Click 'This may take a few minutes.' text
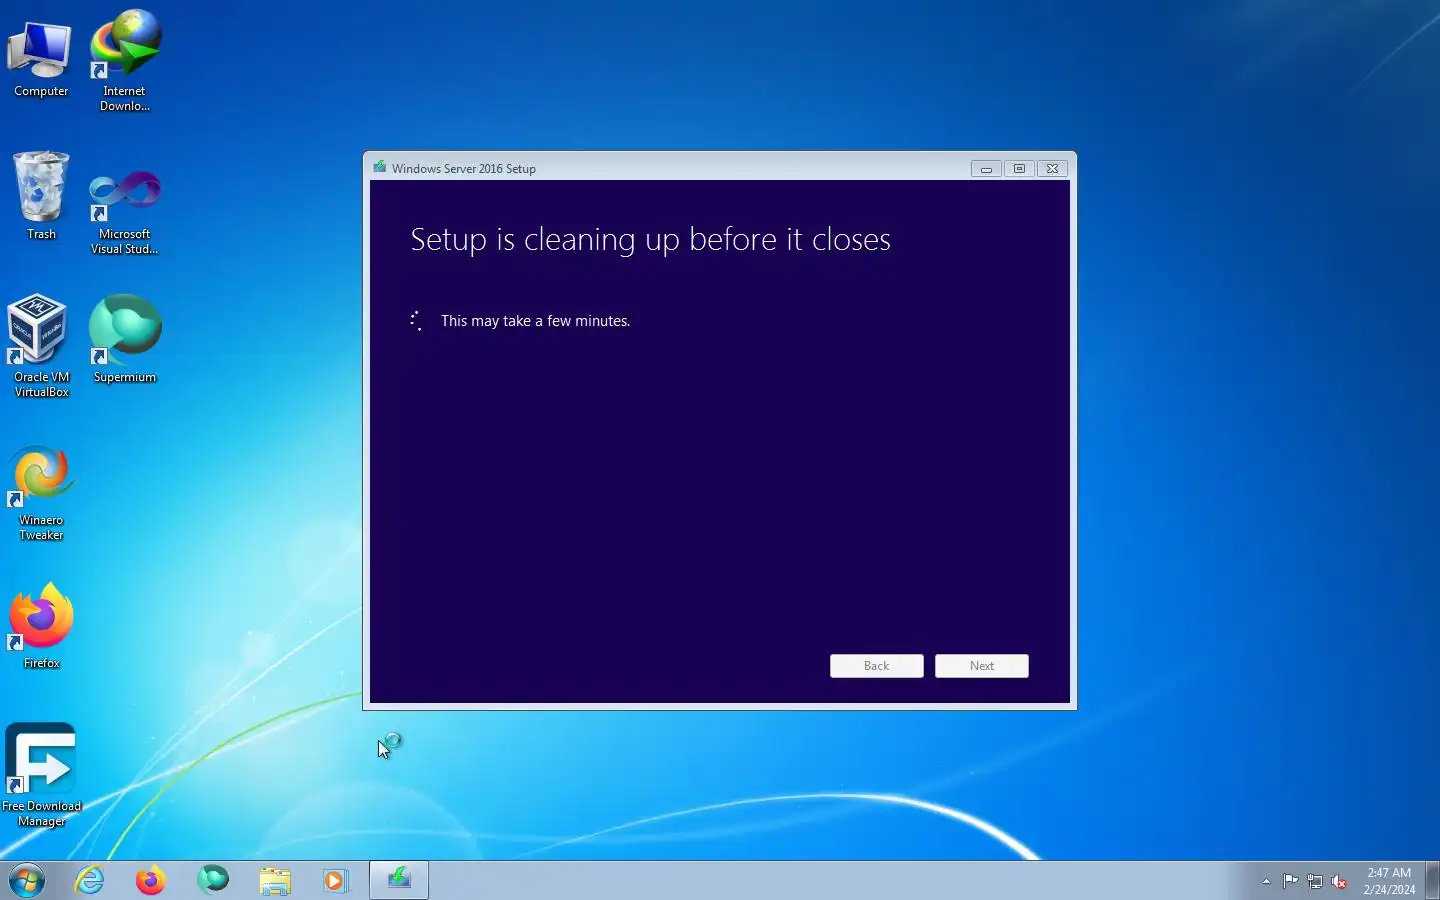 tap(535, 321)
